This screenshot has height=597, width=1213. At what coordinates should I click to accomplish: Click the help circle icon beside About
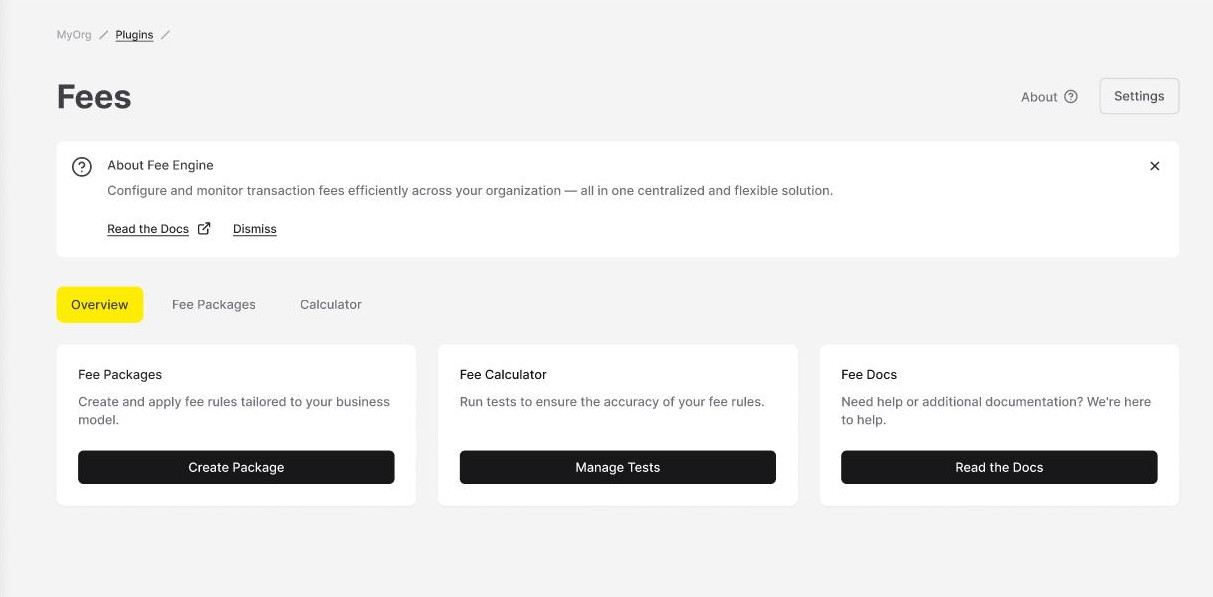pos(1071,97)
